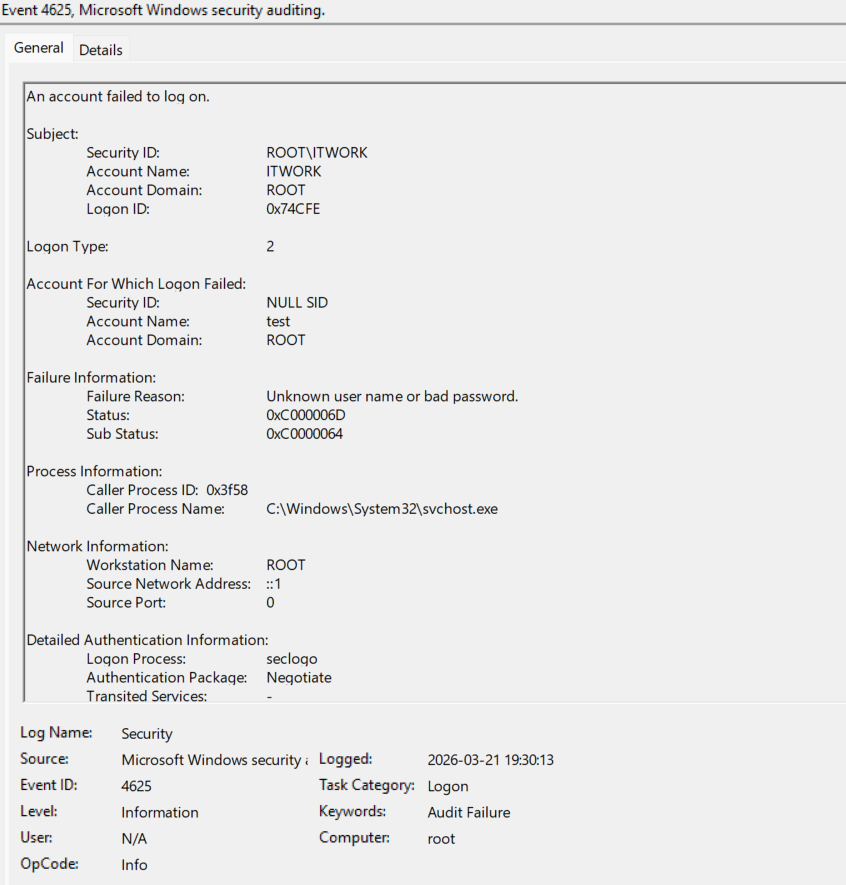
Task: Click the ROOT\ITWORK Security ID value
Action: click(316, 153)
